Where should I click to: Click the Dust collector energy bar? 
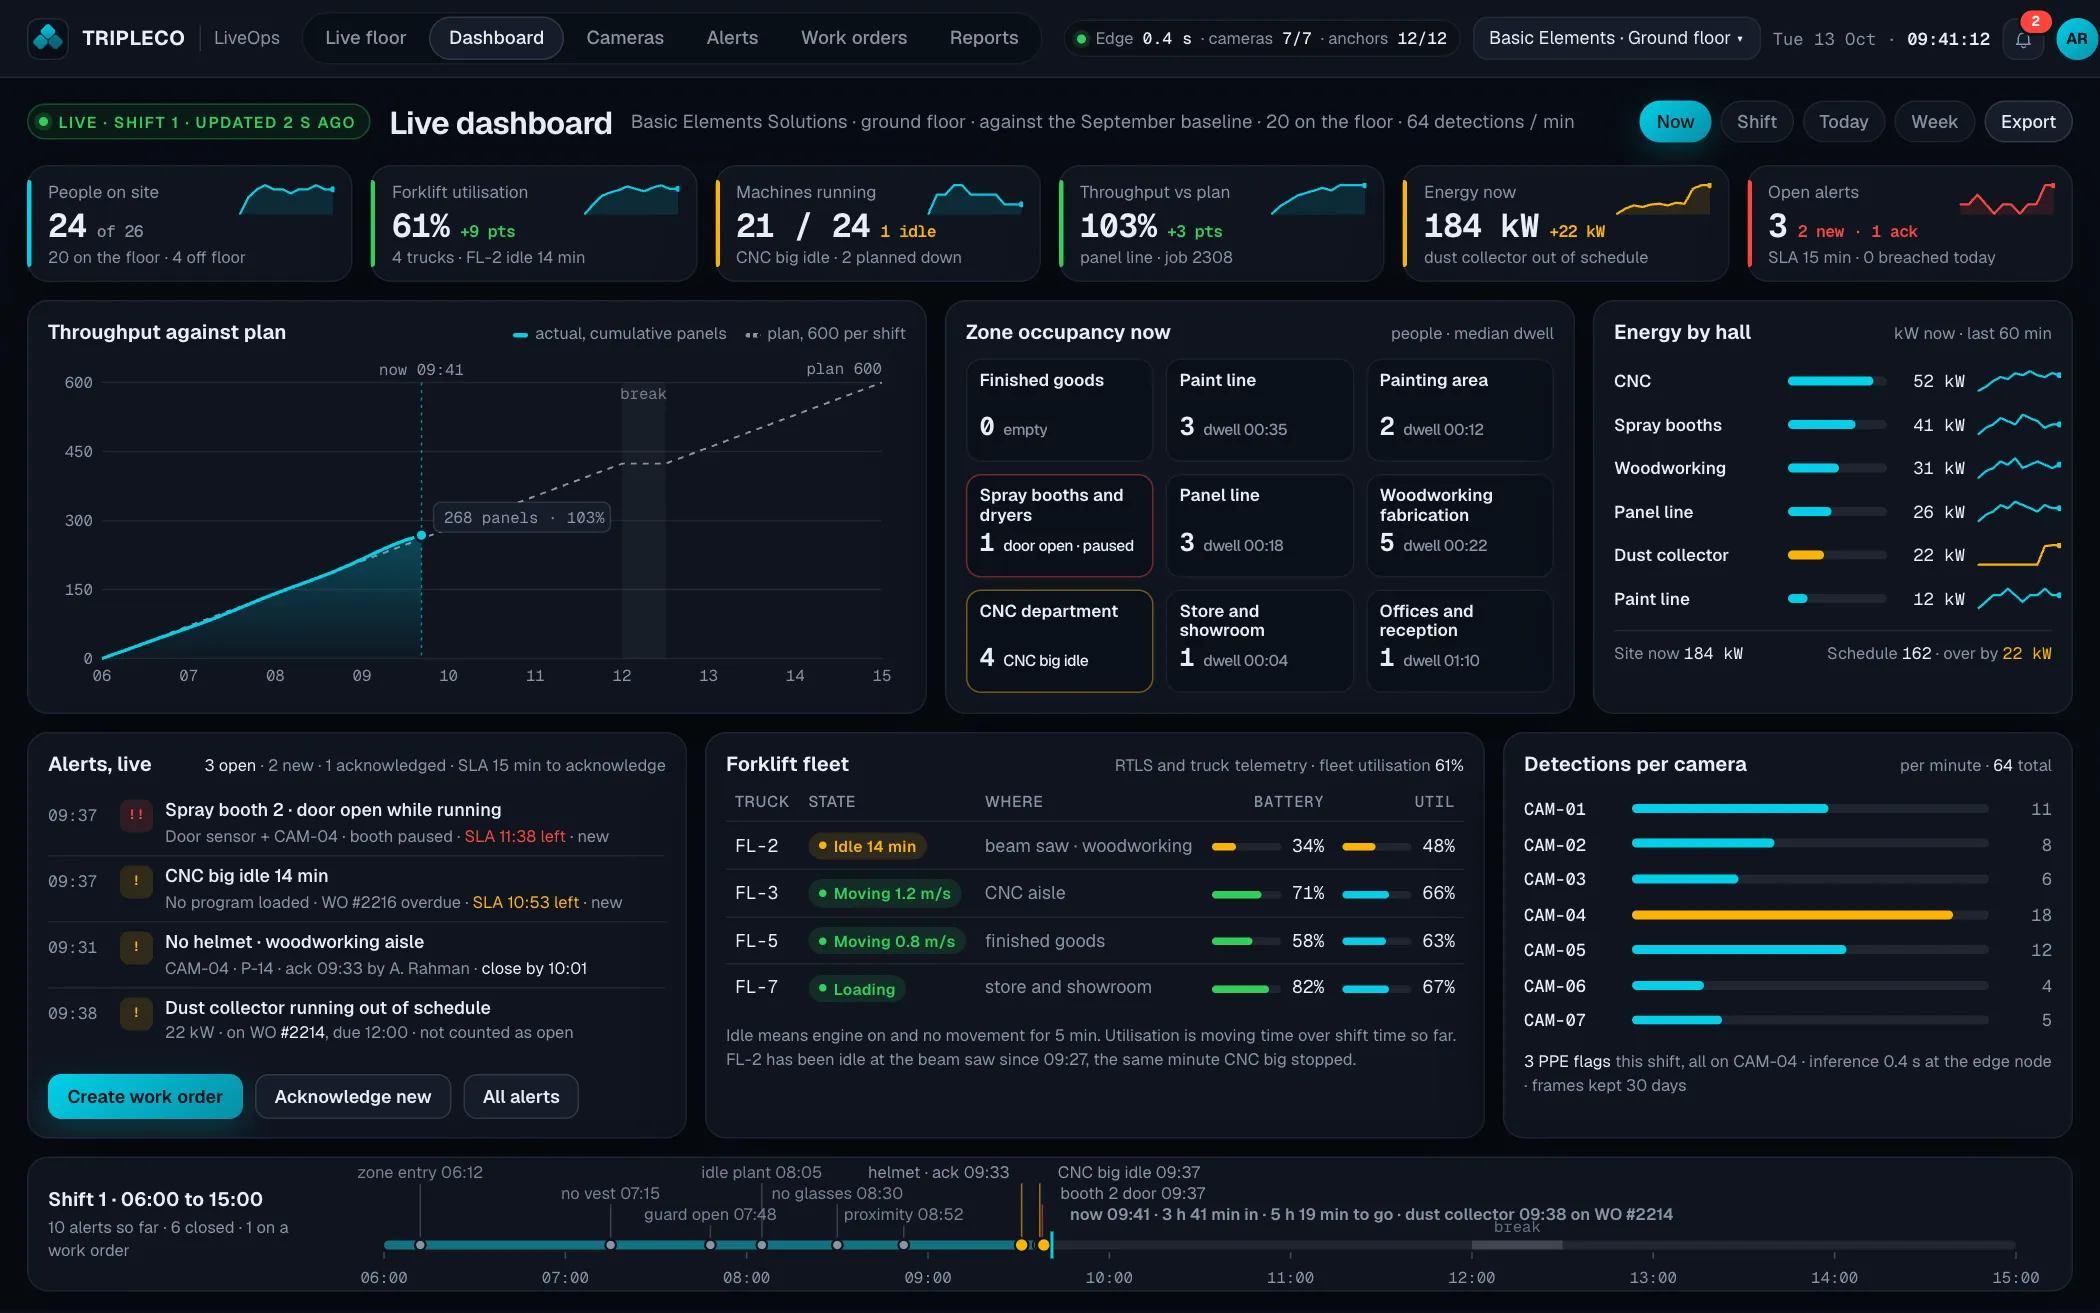pos(1837,555)
